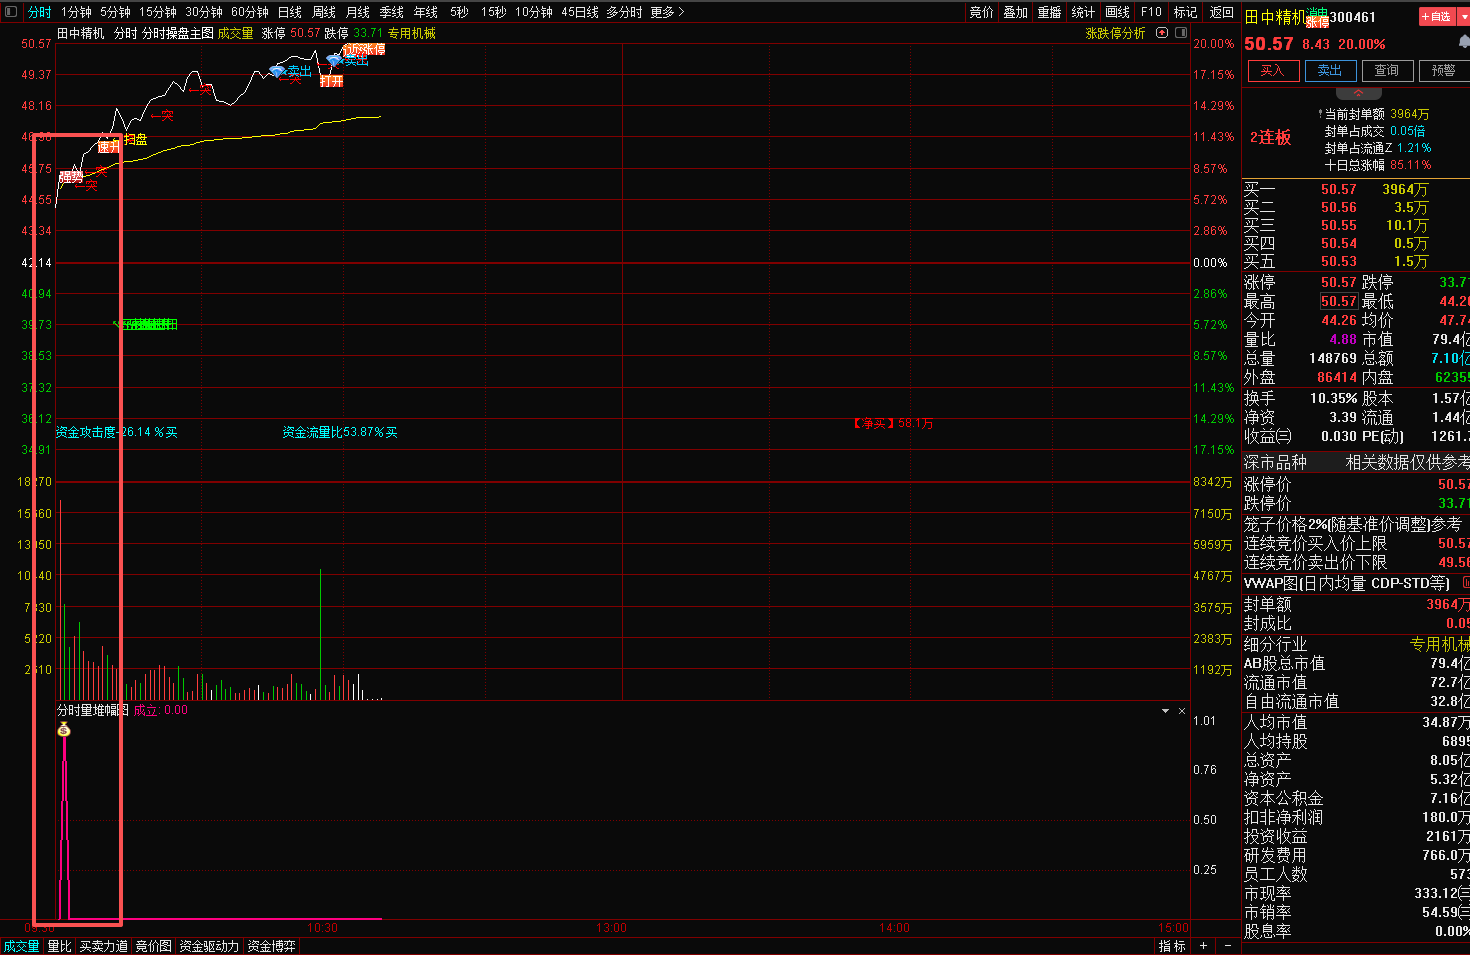1470x955 pixels.
Task: Switch to 多分时 view
Action: (624, 12)
